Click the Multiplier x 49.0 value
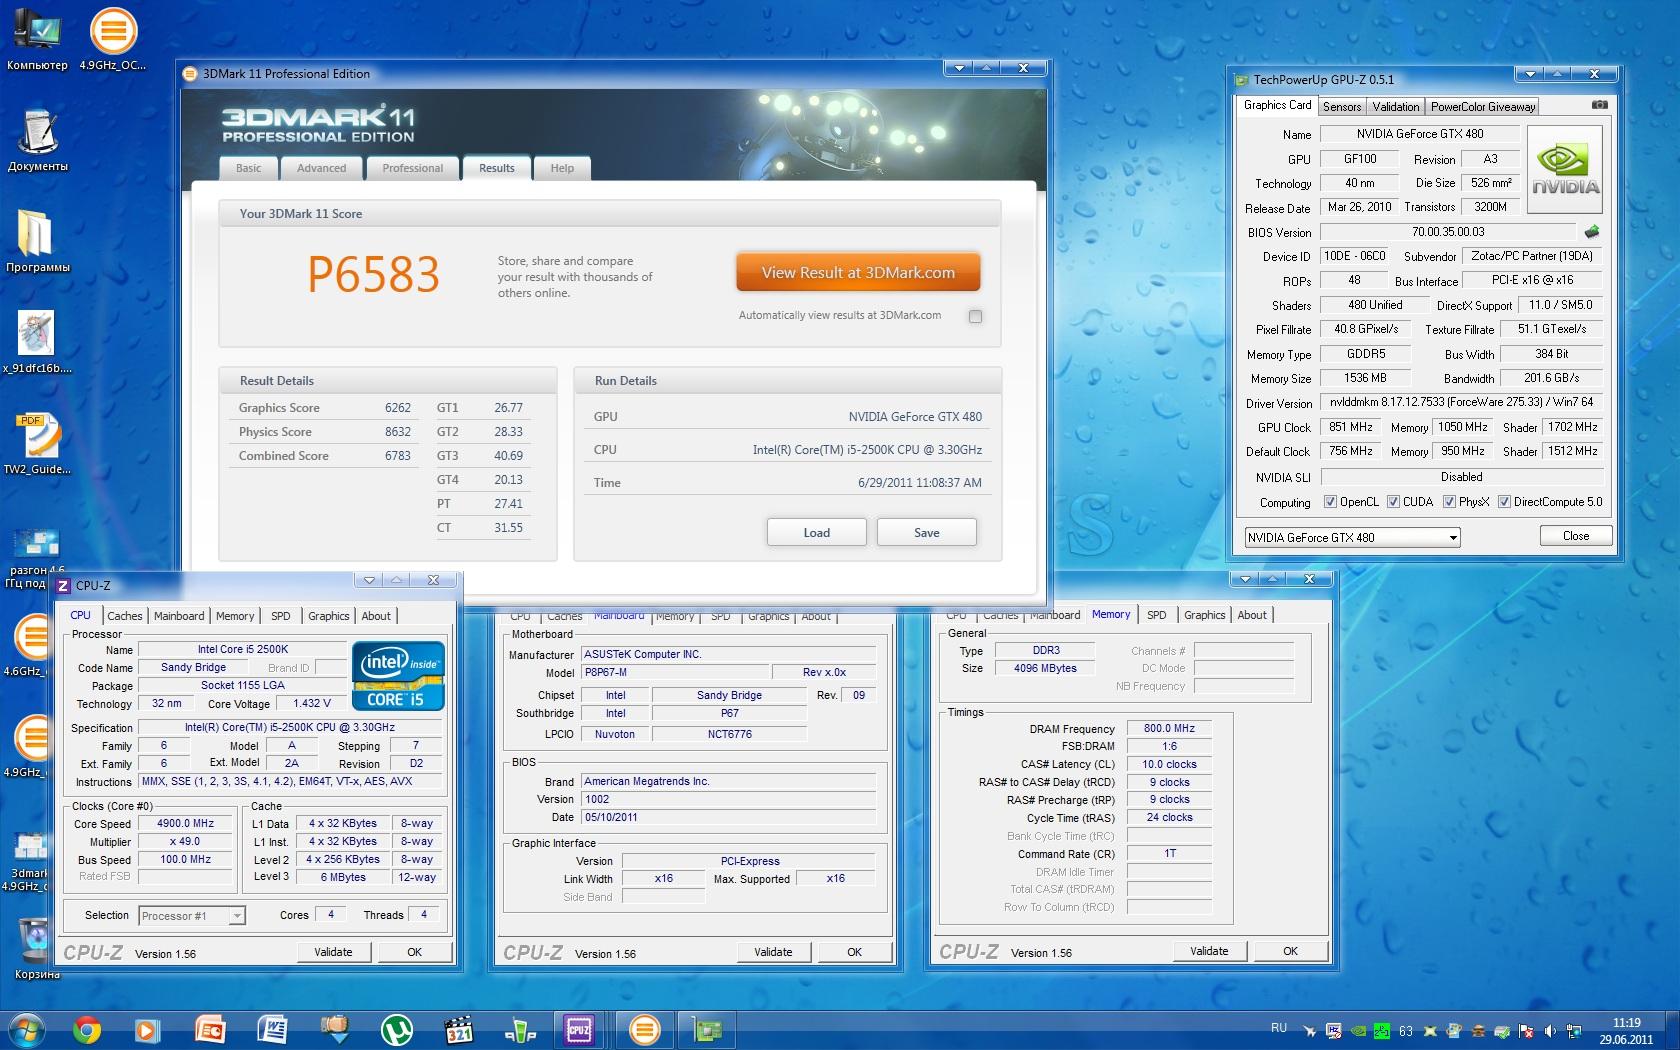Image resolution: width=1680 pixels, height=1050 pixels. click(x=185, y=842)
